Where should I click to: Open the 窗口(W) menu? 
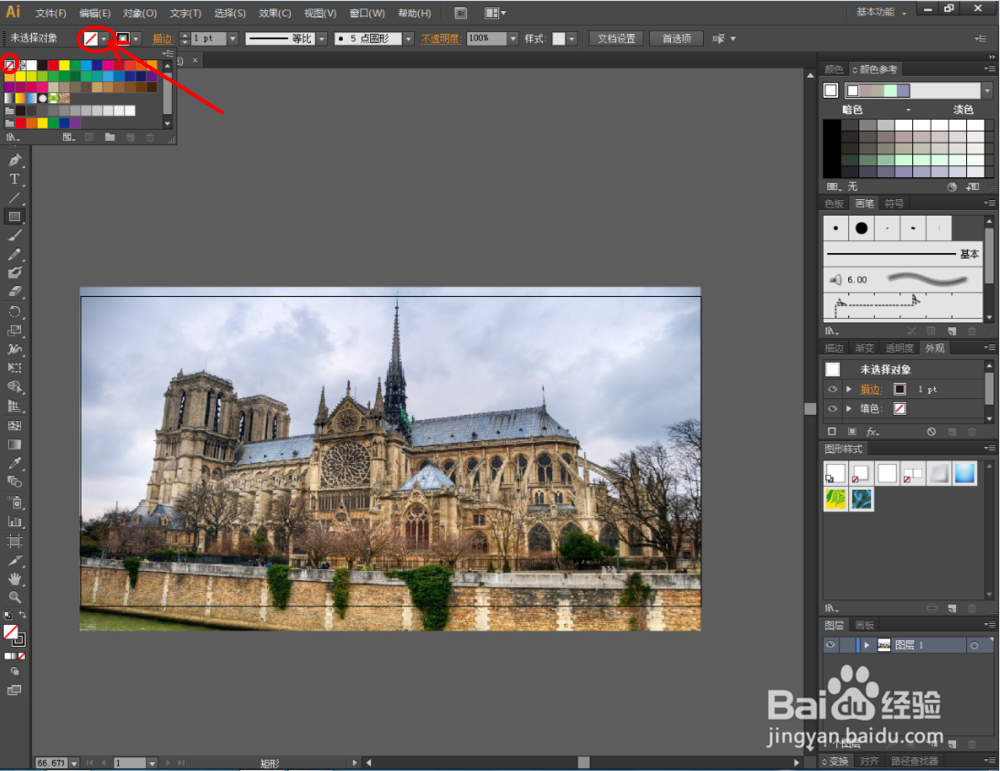point(367,13)
